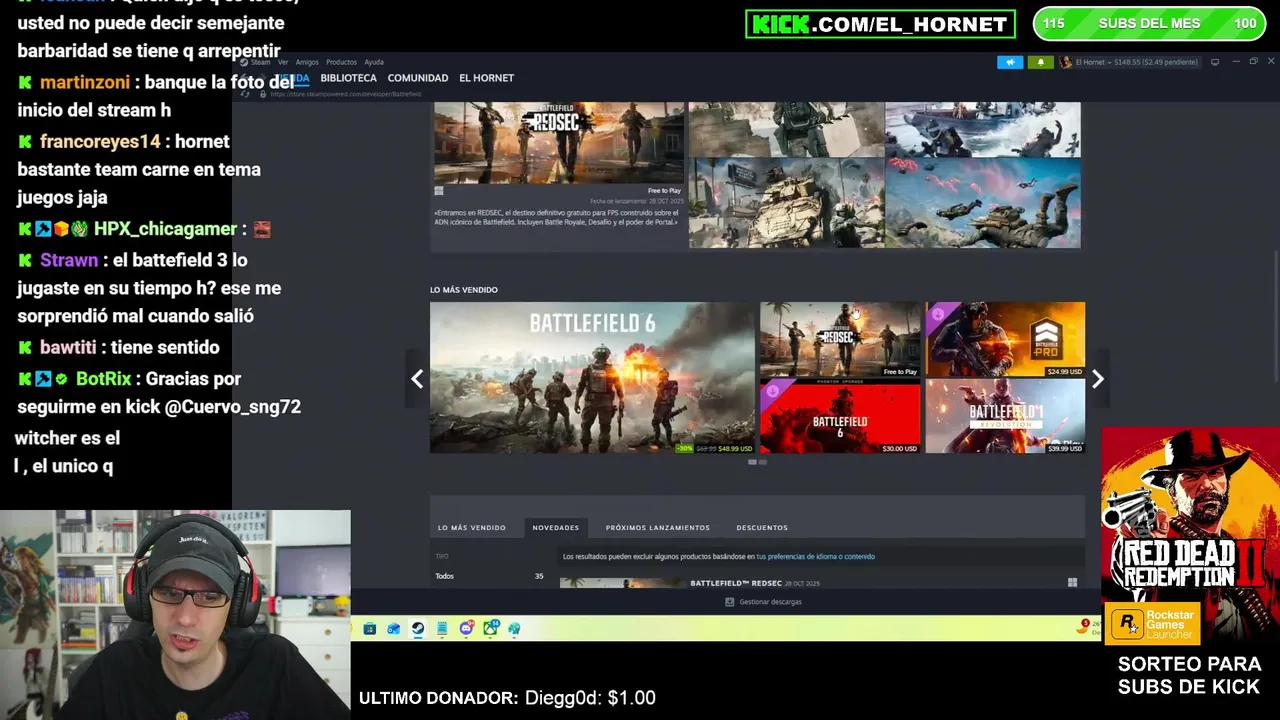Open Outlook from the taskbar
This screenshot has width=1280, height=720.
394,629
